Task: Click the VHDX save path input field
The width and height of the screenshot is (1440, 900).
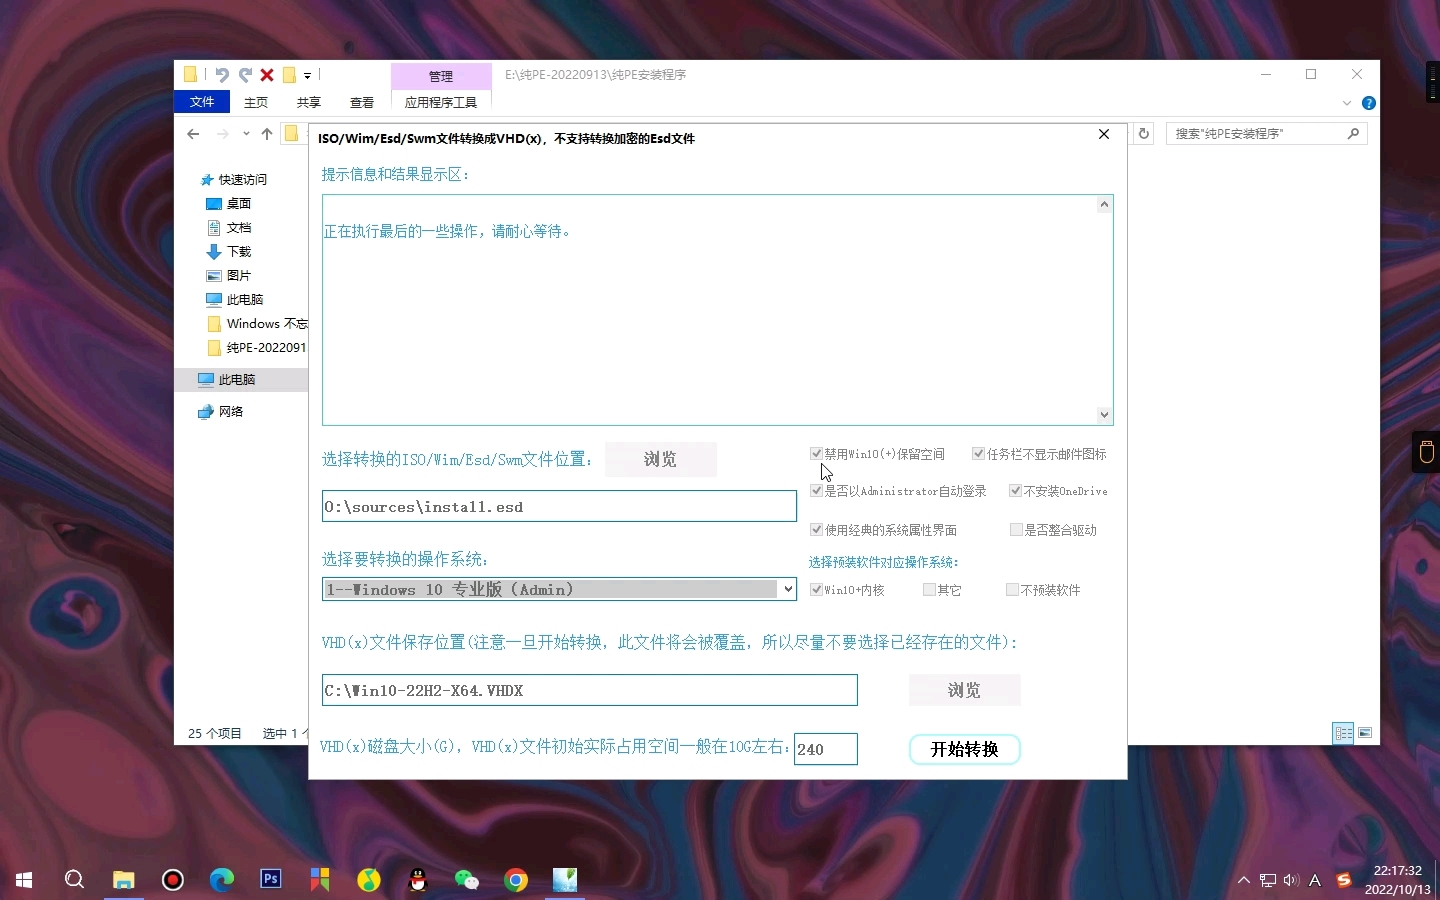Action: (589, 690)
